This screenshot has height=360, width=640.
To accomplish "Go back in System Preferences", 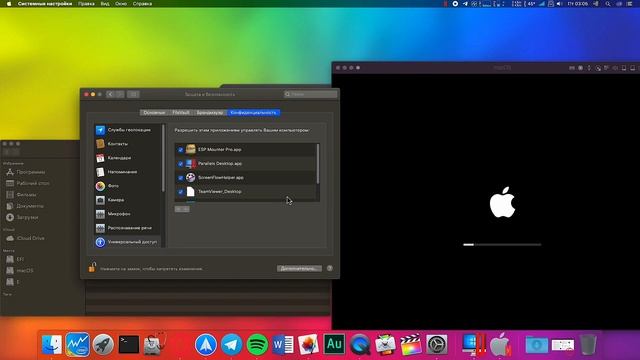I will tap(110, 94).
